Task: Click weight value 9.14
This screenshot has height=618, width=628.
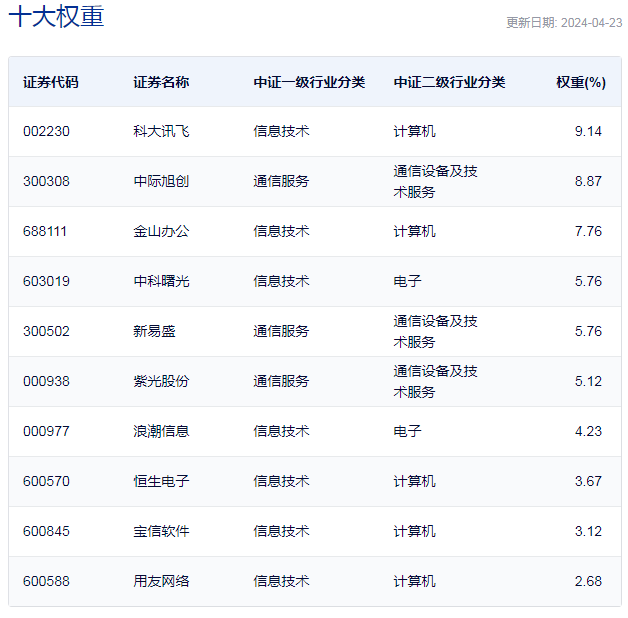Action: [588, 131]
